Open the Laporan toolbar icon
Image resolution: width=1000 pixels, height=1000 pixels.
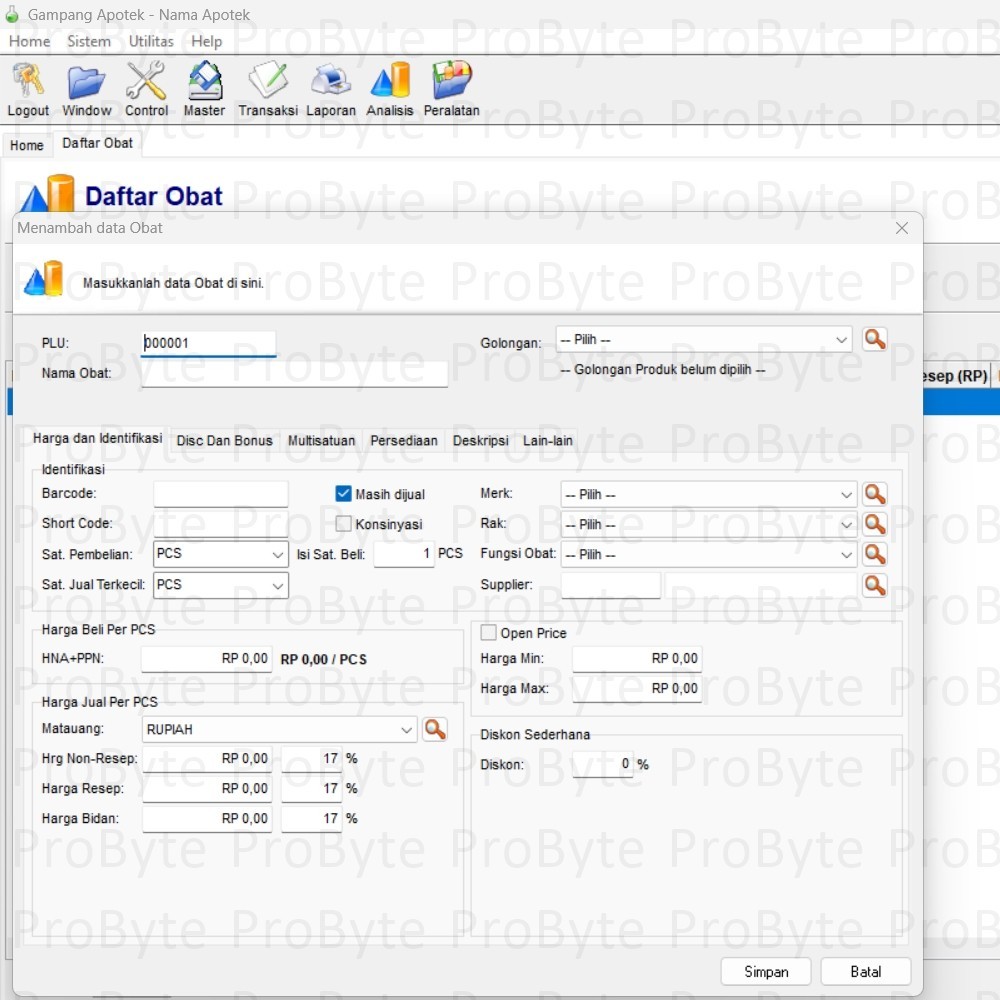pos(330,81)
